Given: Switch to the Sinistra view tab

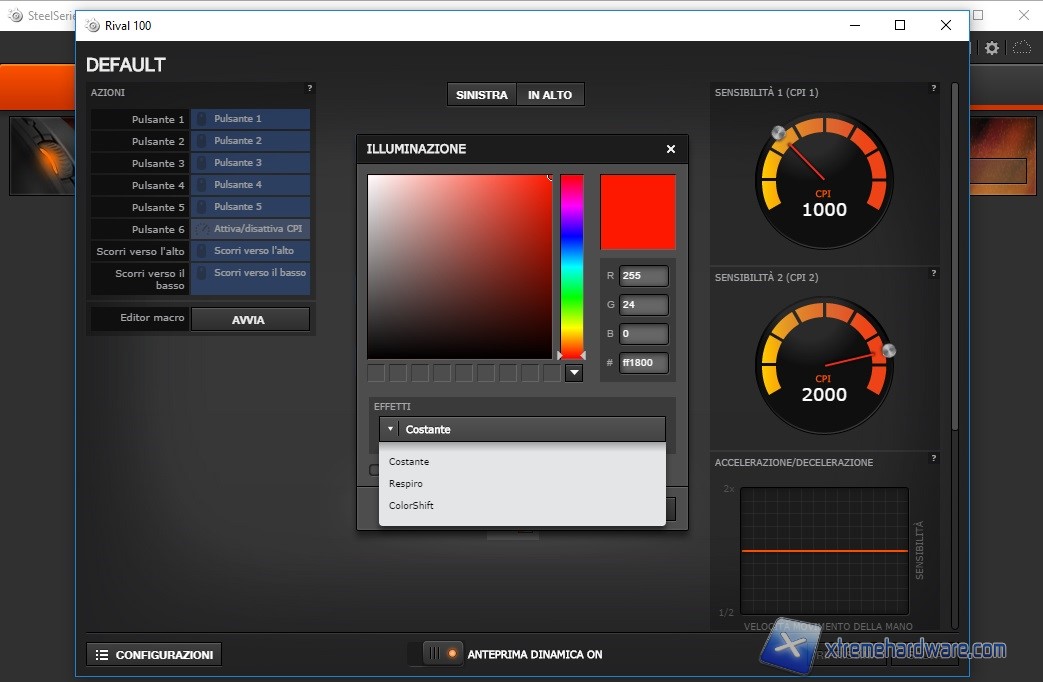Looking at the screenshot, I should (x=482, y=95).
